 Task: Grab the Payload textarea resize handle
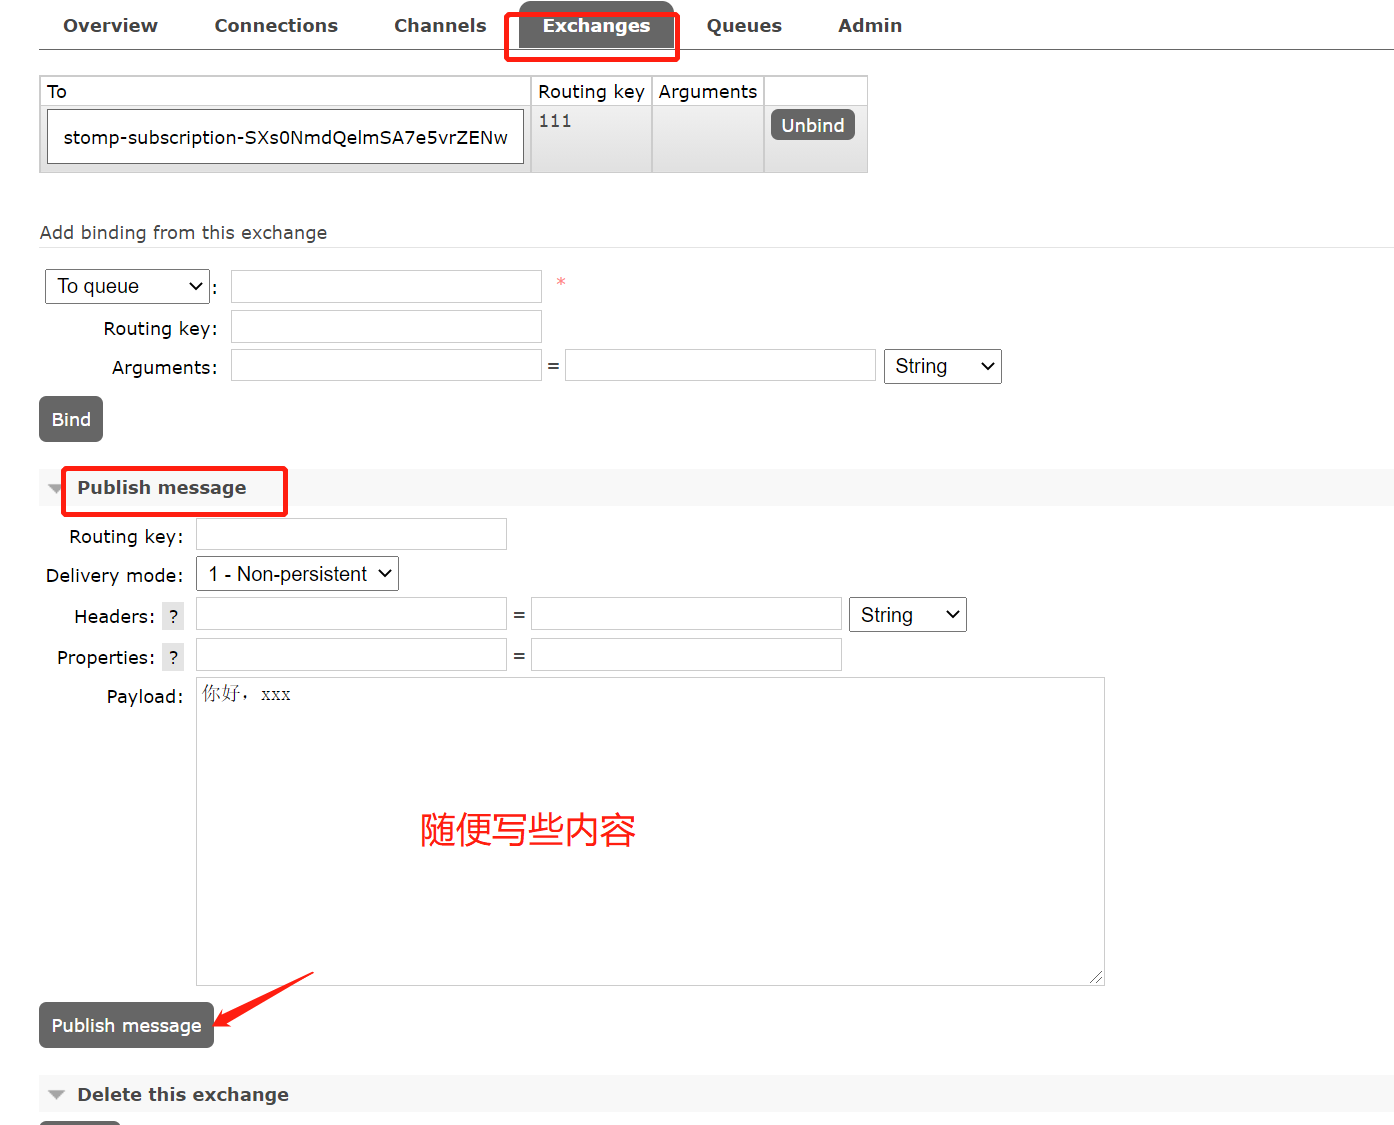coord(1096,977)
